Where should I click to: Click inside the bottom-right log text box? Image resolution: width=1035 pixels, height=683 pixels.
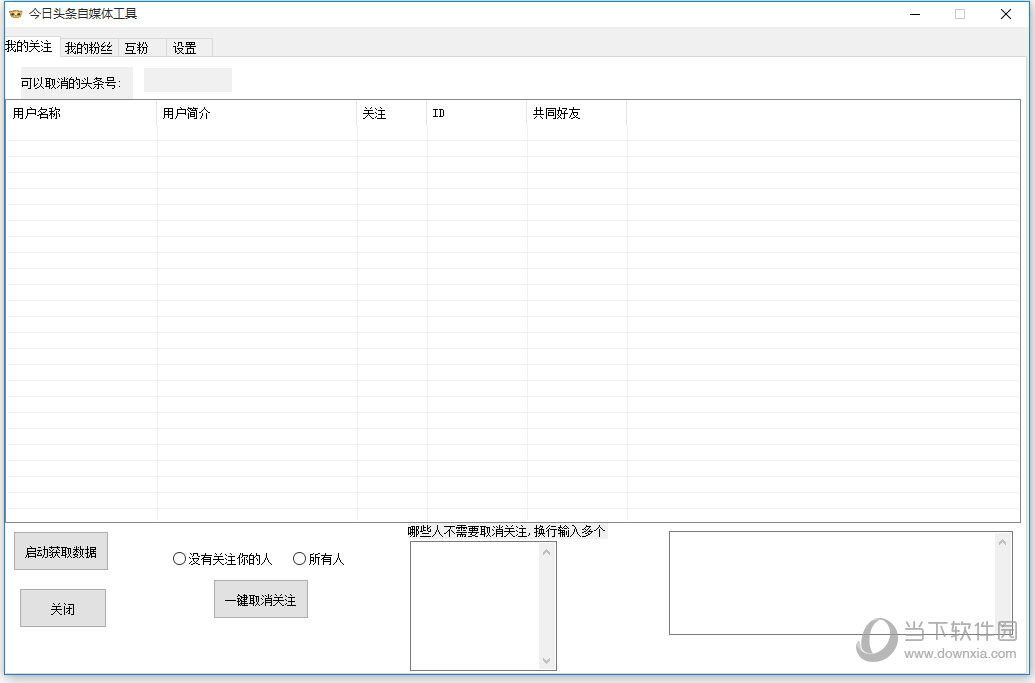point(832,582)
